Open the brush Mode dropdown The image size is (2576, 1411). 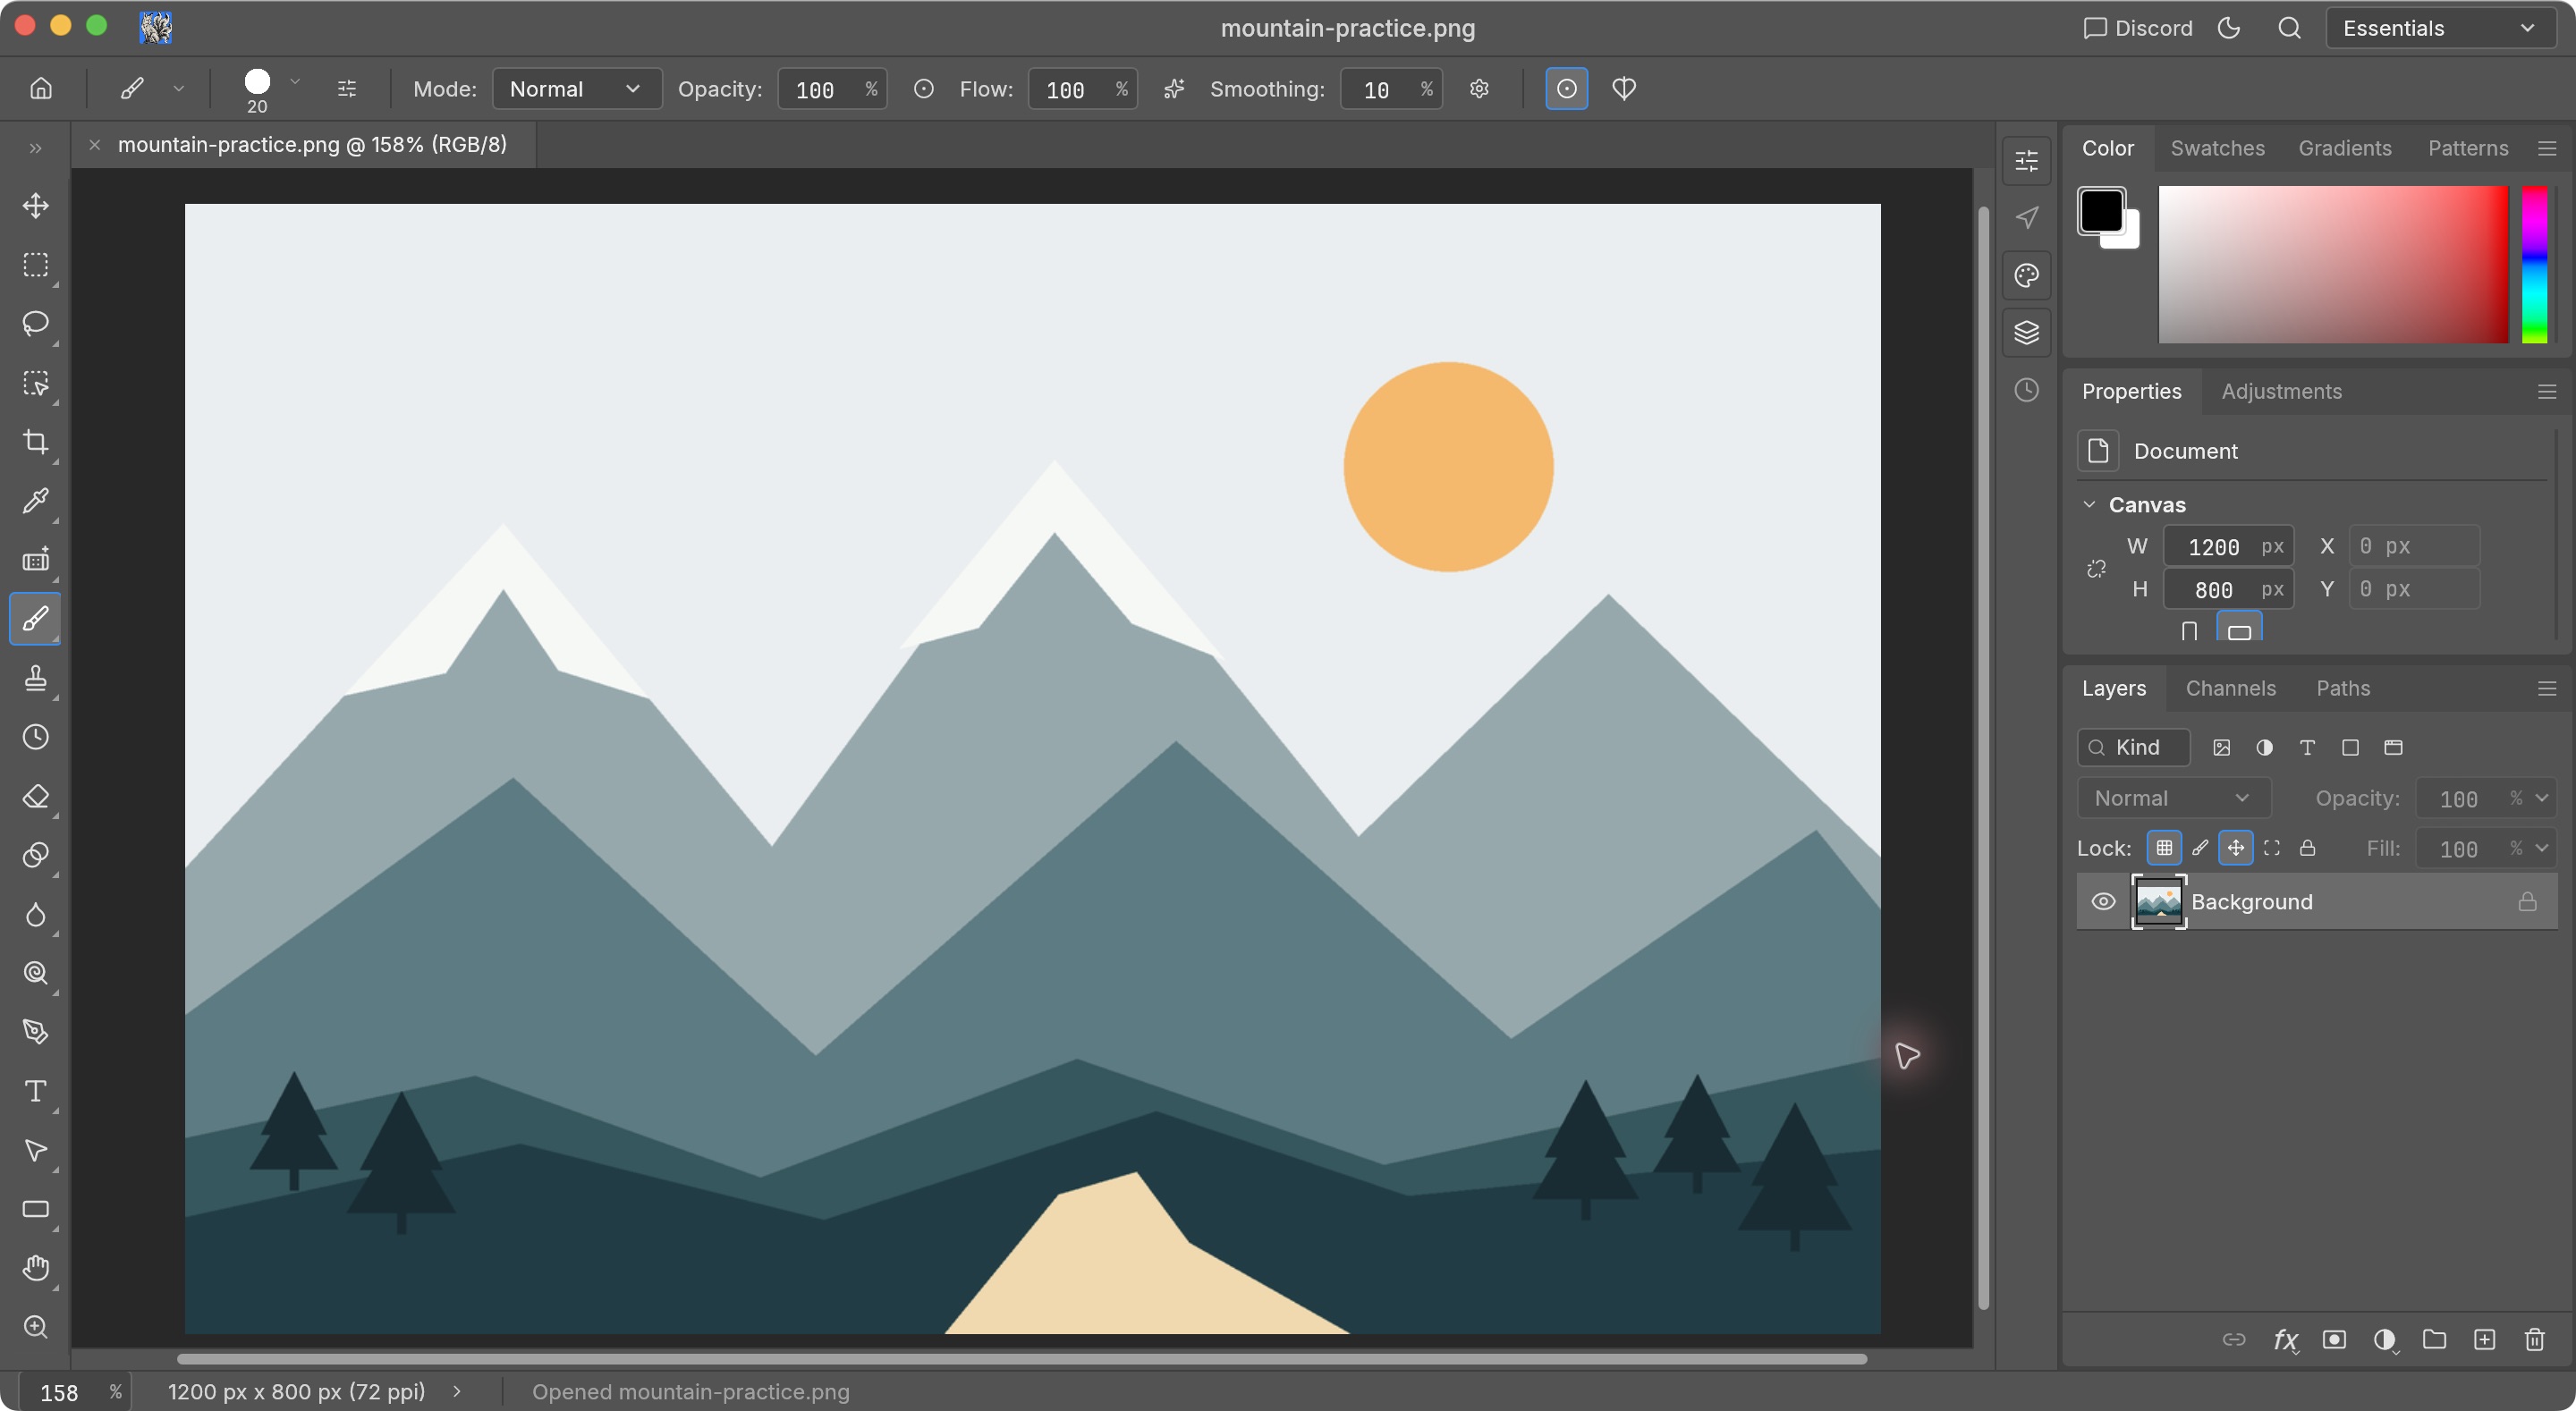[576, 89]
